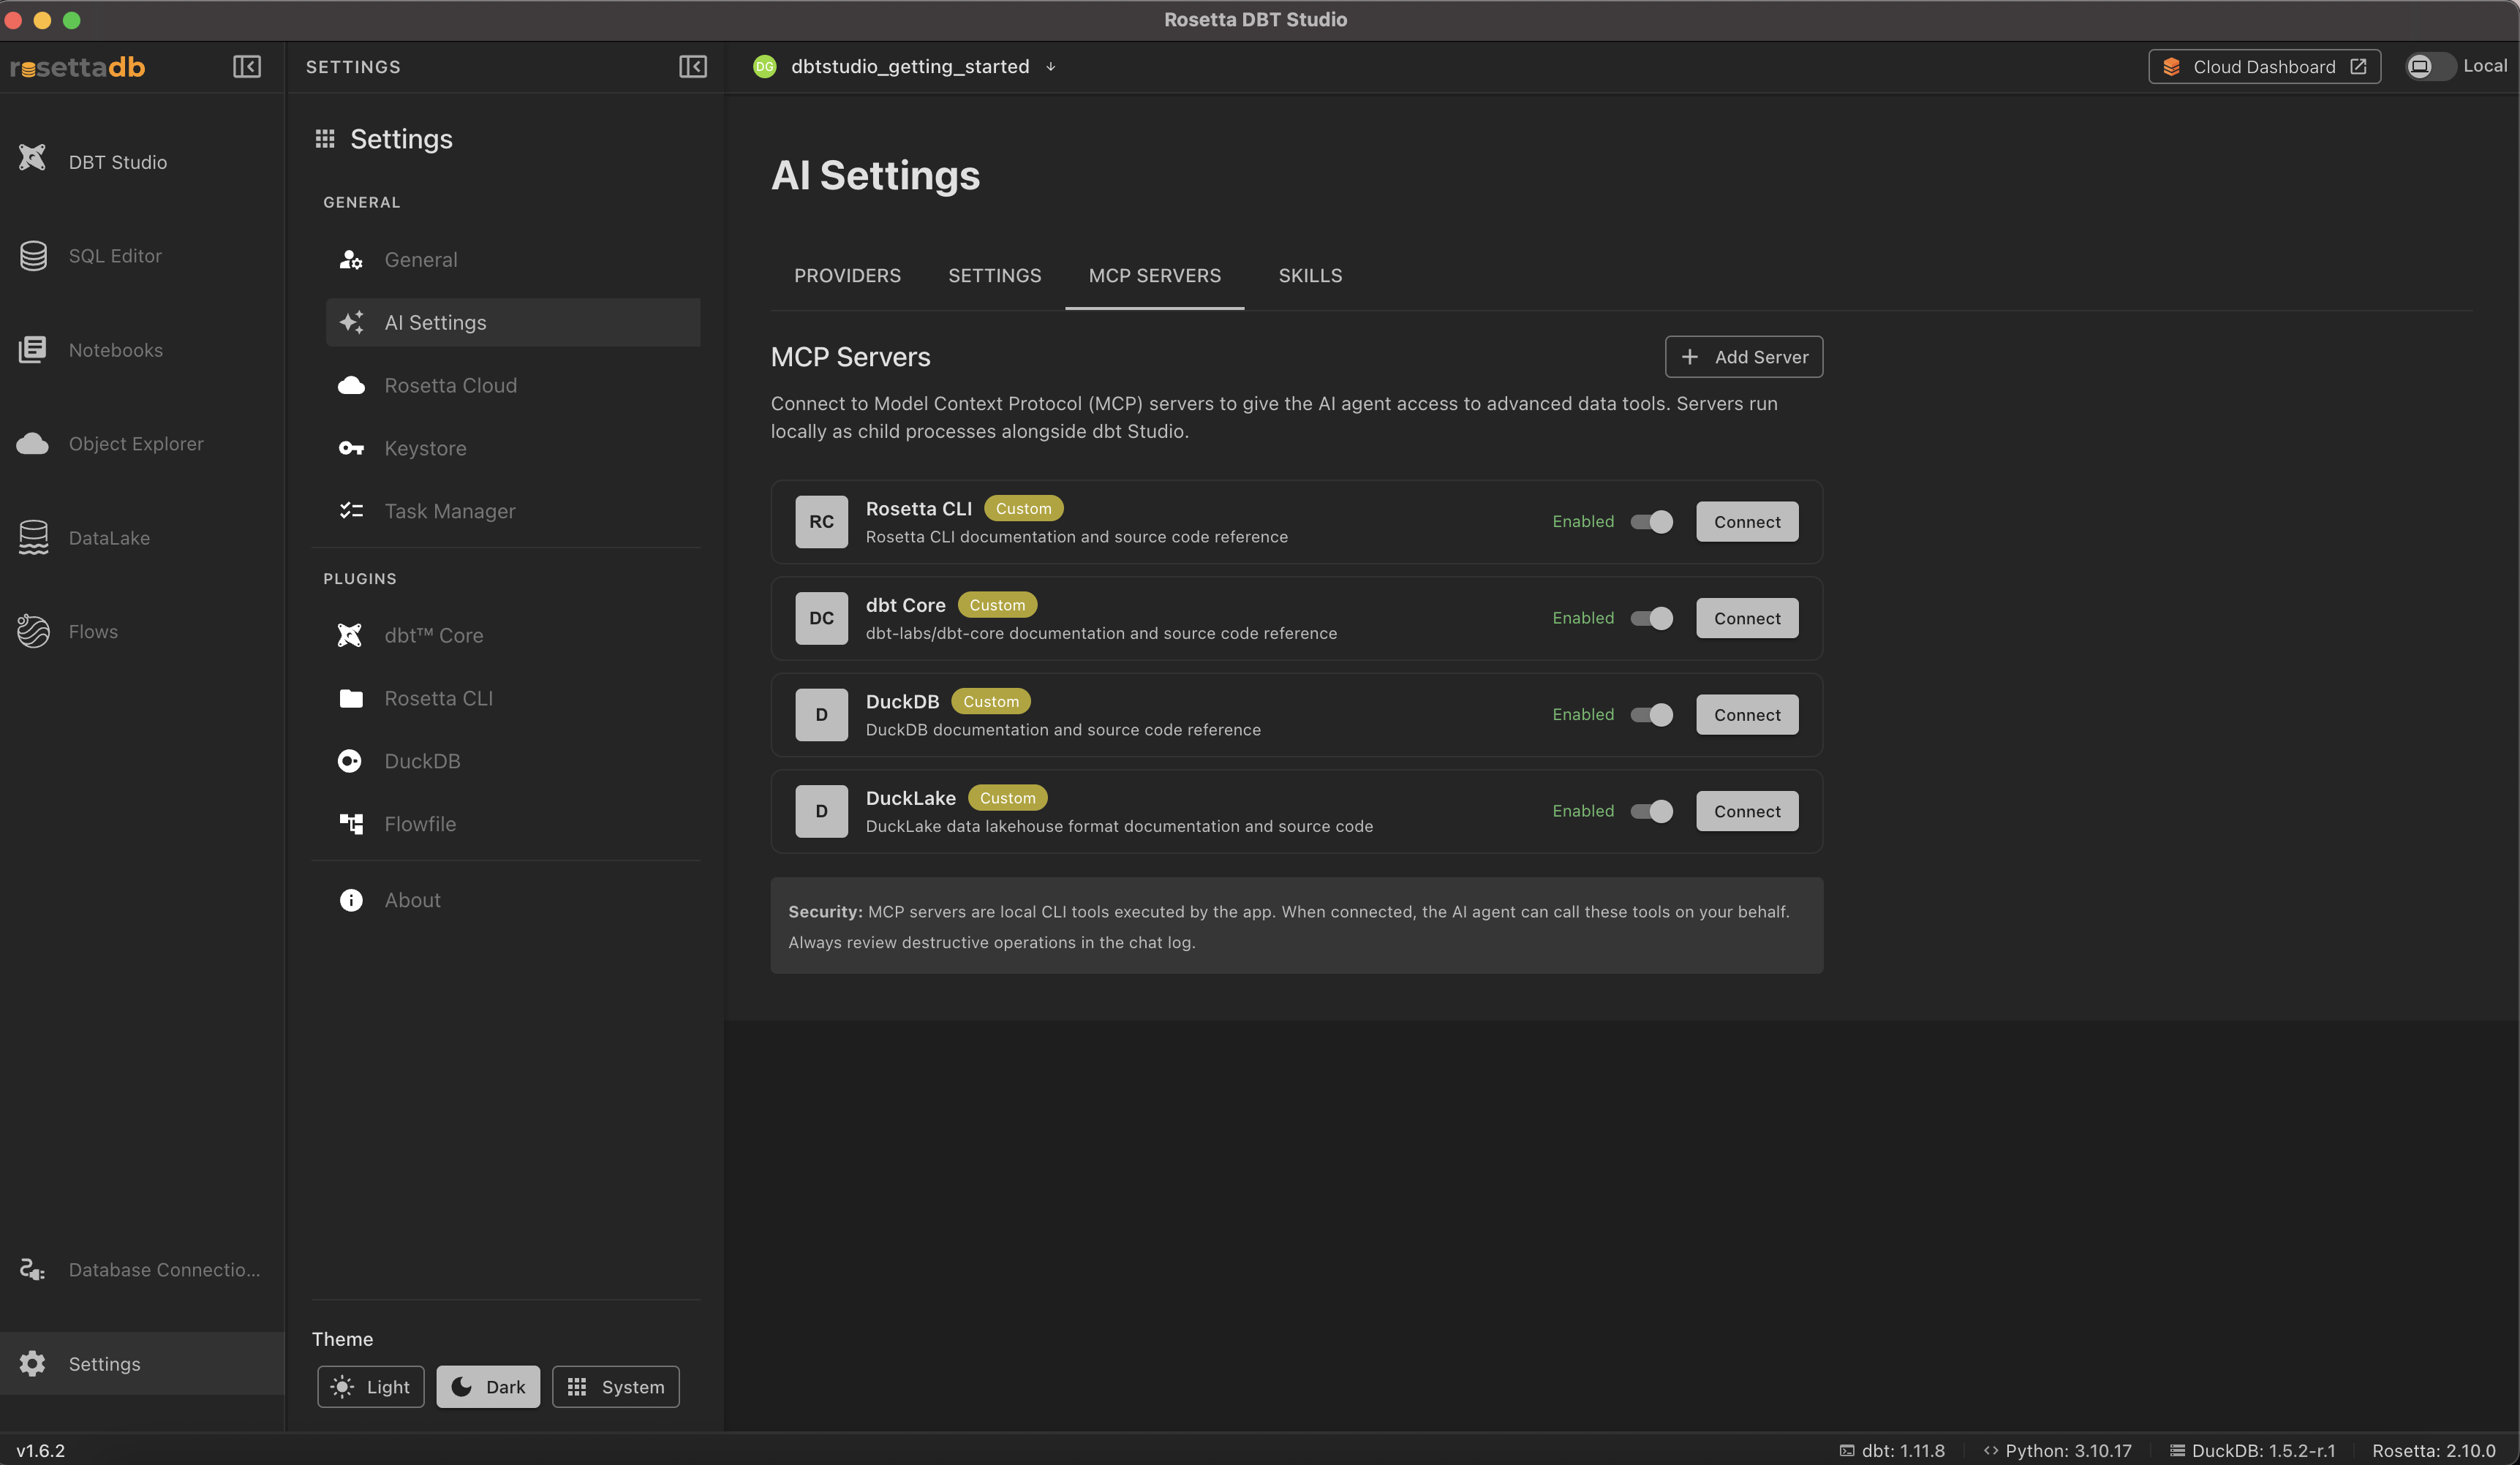Open the SQL Editor database icon
The width and height of the screenshot is (2520, 1465).
click(33, 256)
